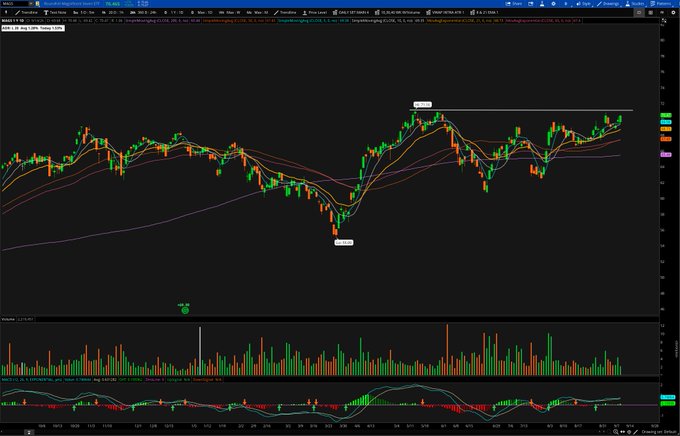The width and height of the screenshot is (680, 436).
Task: Switch to Max : M monthly timeframe
Action: (x=258, y=13)
